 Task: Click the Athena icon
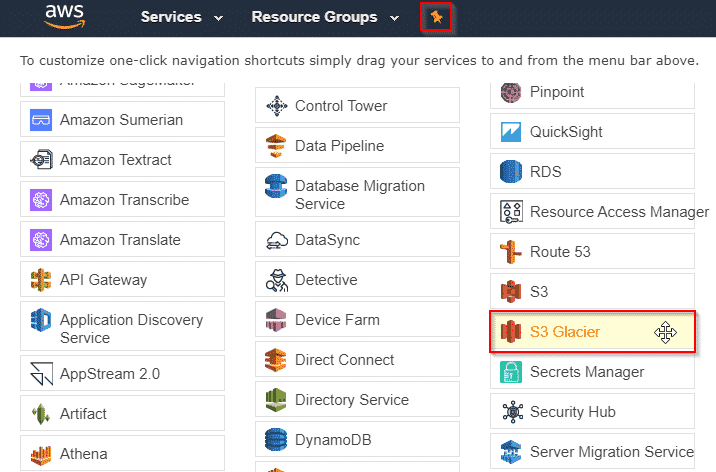pyautogui.click(x=41, y=455)
